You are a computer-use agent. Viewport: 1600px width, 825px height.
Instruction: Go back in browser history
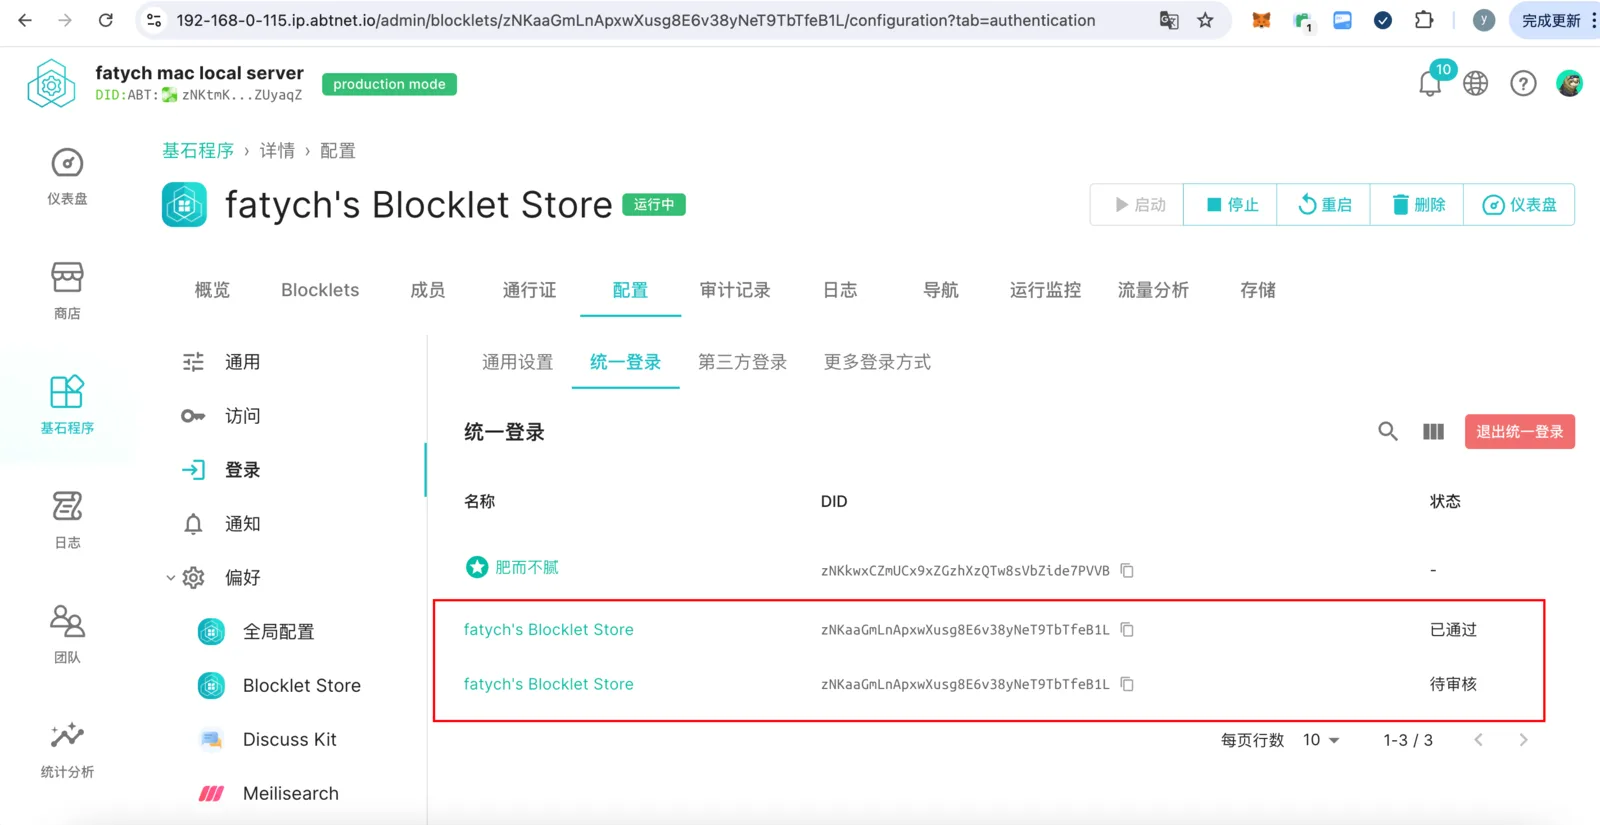pos(25,20)
